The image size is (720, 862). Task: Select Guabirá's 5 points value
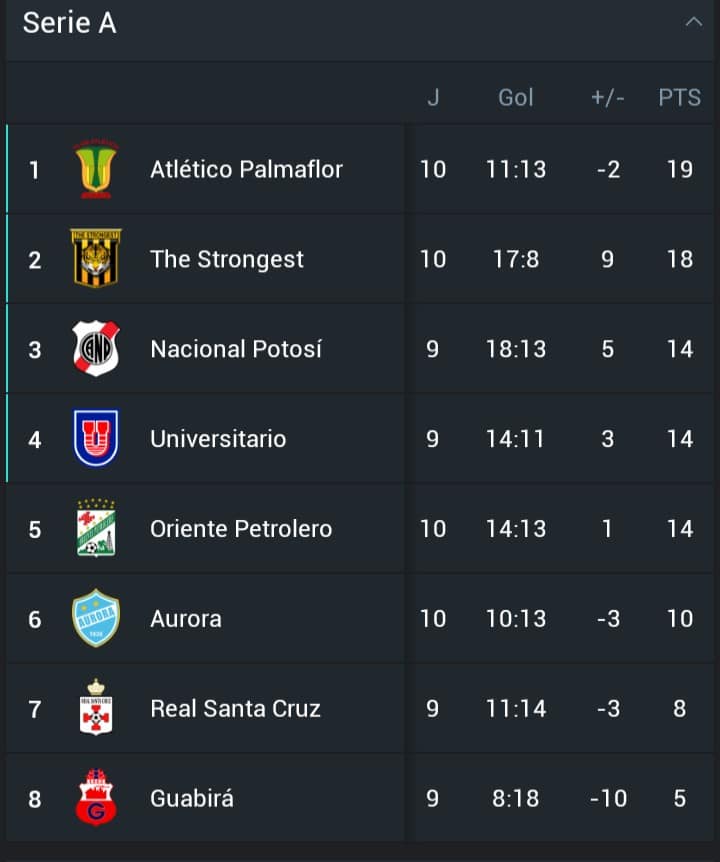click(x=680, y=799)
